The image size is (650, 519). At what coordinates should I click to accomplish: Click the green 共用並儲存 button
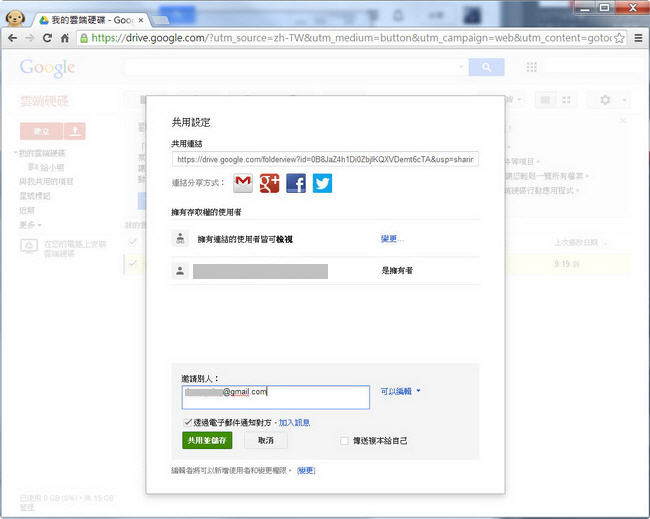[x=207, y=440]
